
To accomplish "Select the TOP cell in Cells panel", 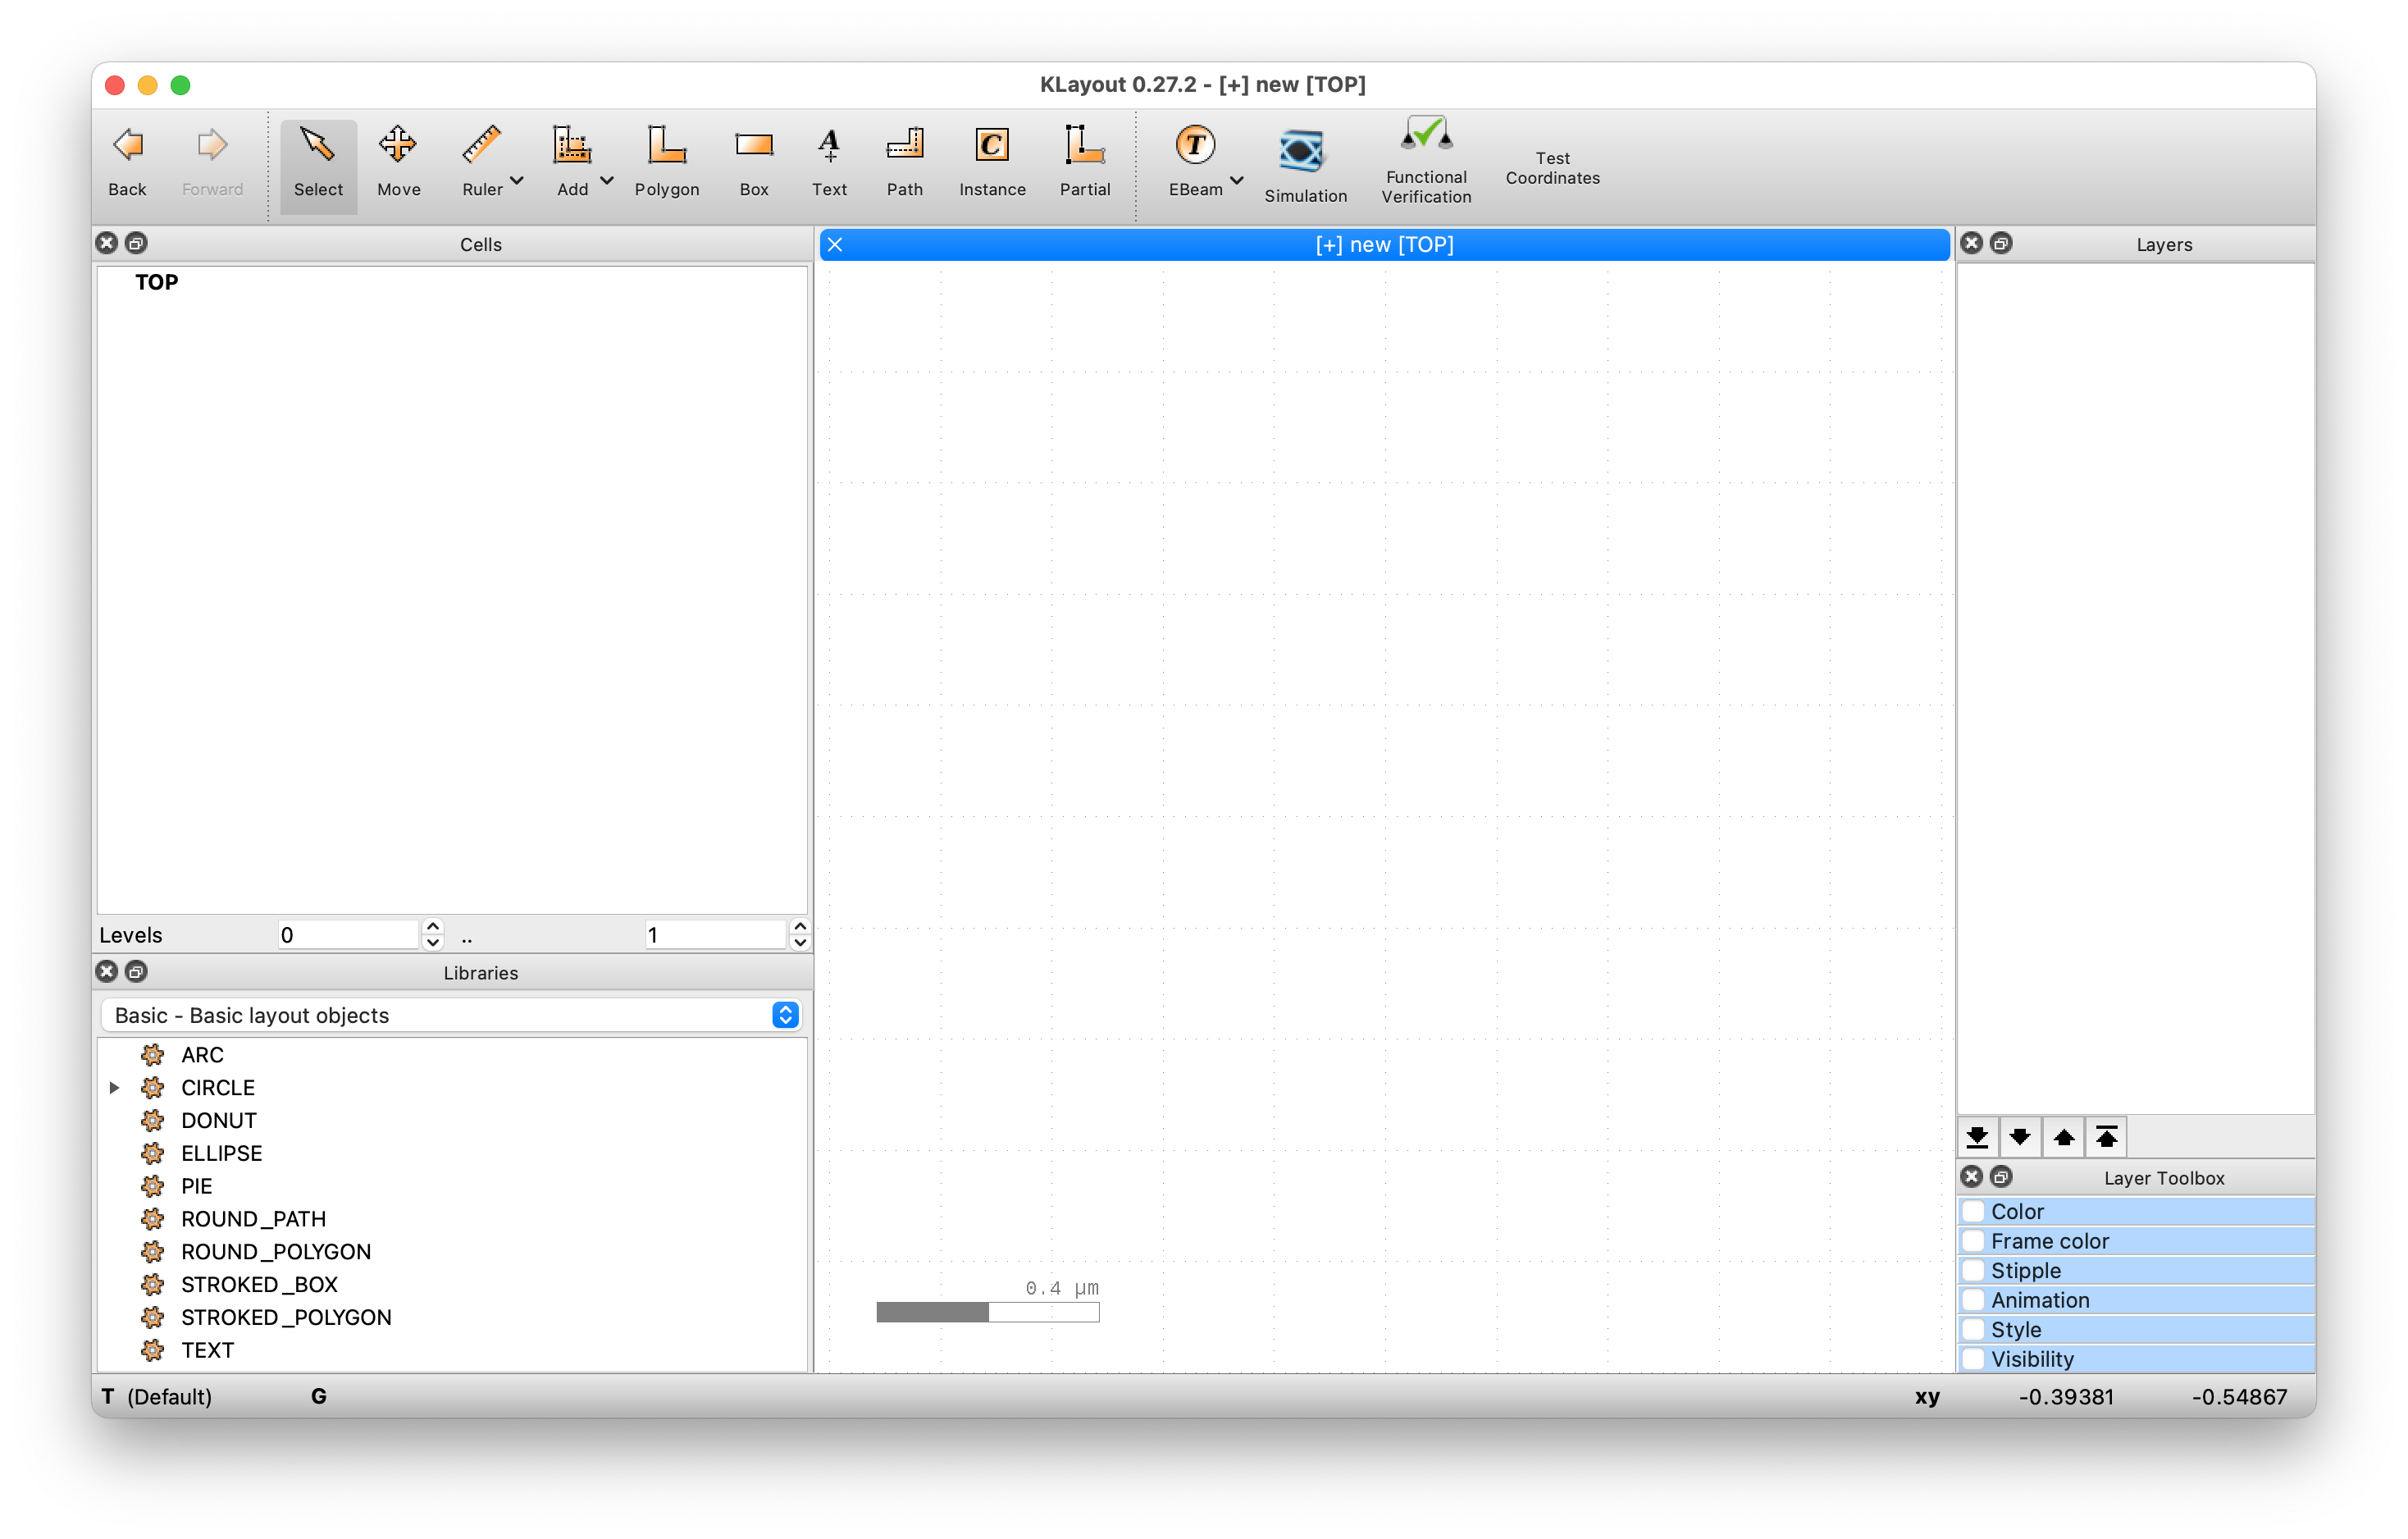I will tap(156, 282).
